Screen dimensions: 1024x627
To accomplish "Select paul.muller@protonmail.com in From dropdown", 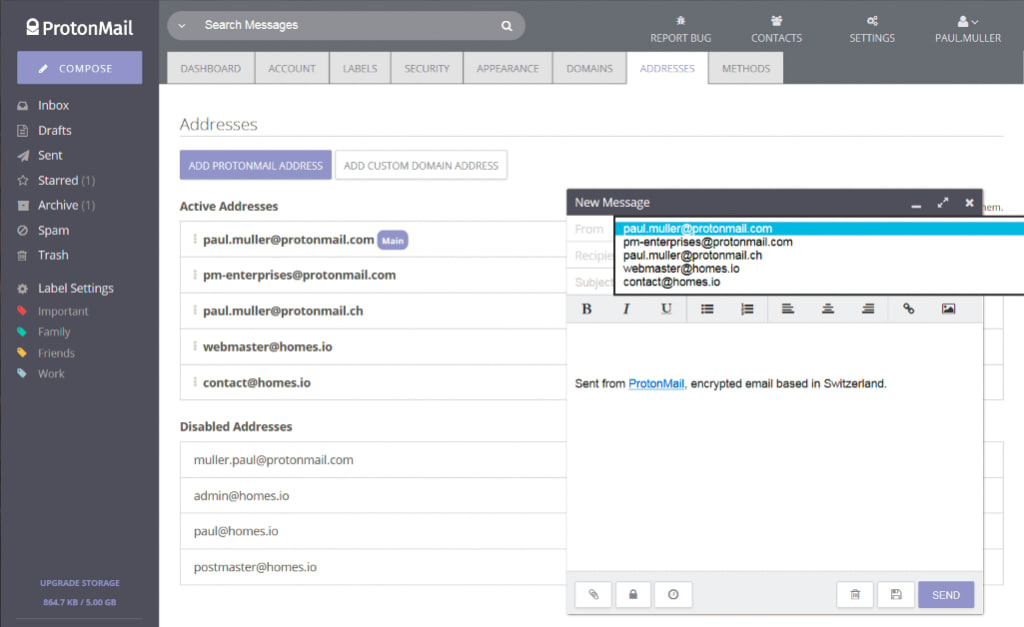I will tap(820, 229).
